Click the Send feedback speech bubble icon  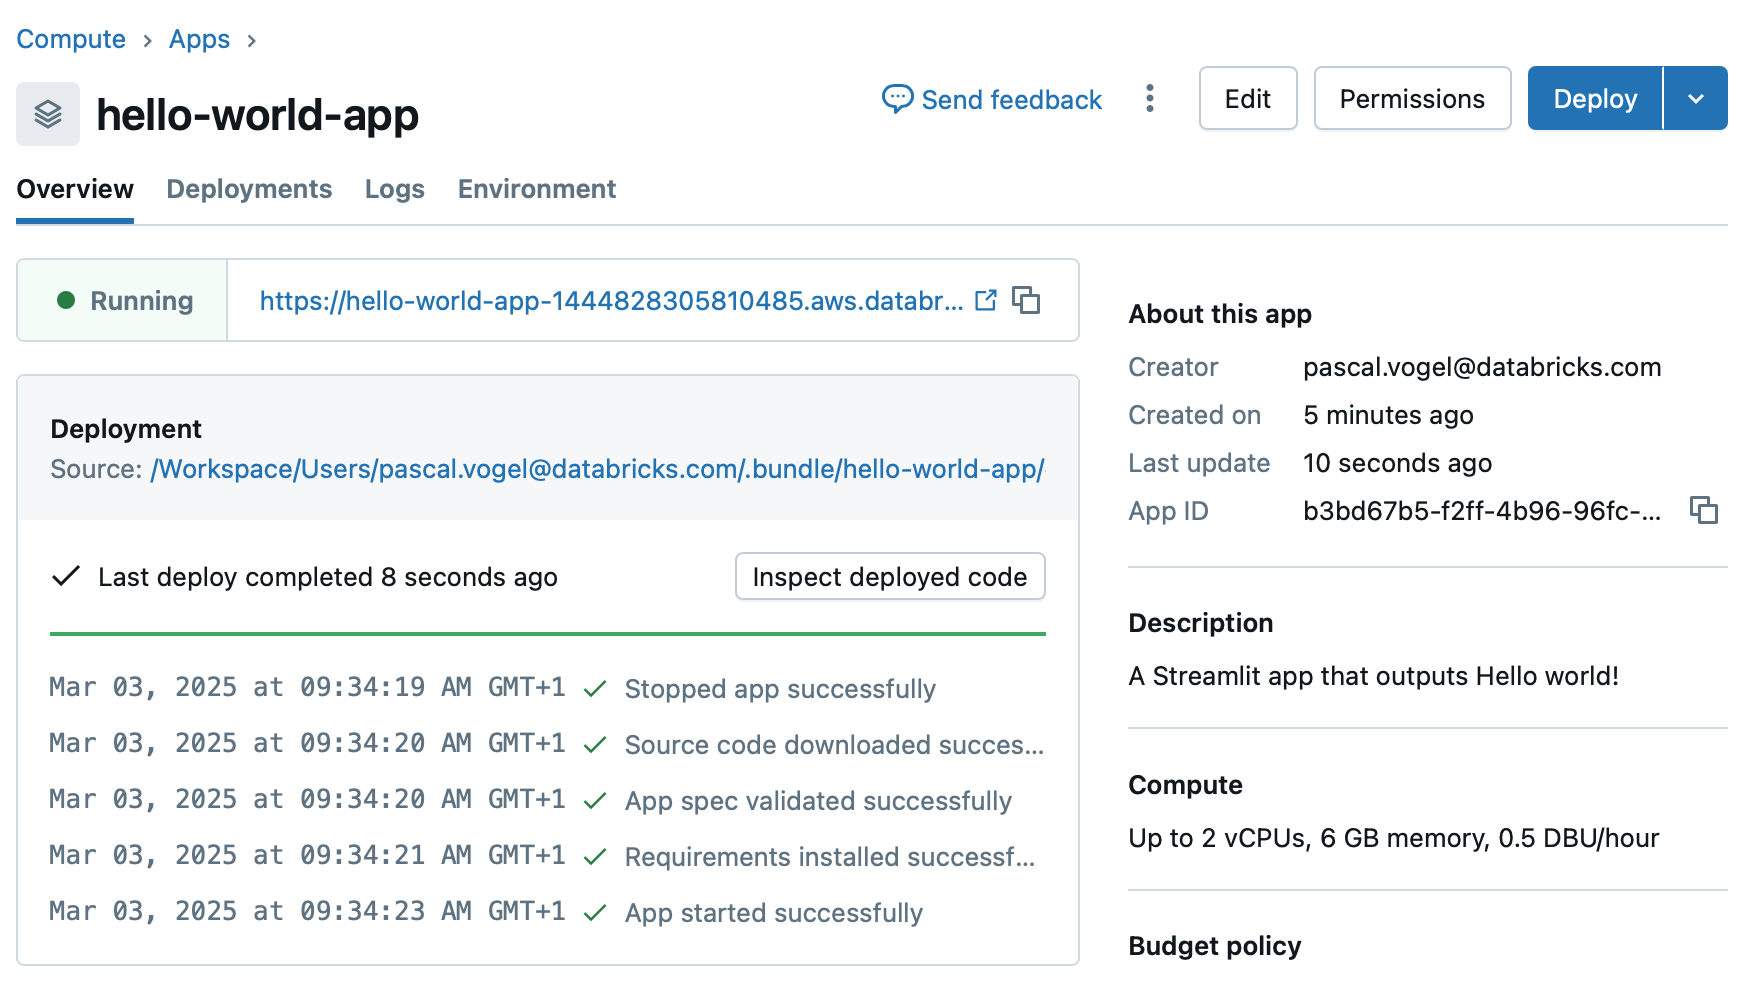897,99
